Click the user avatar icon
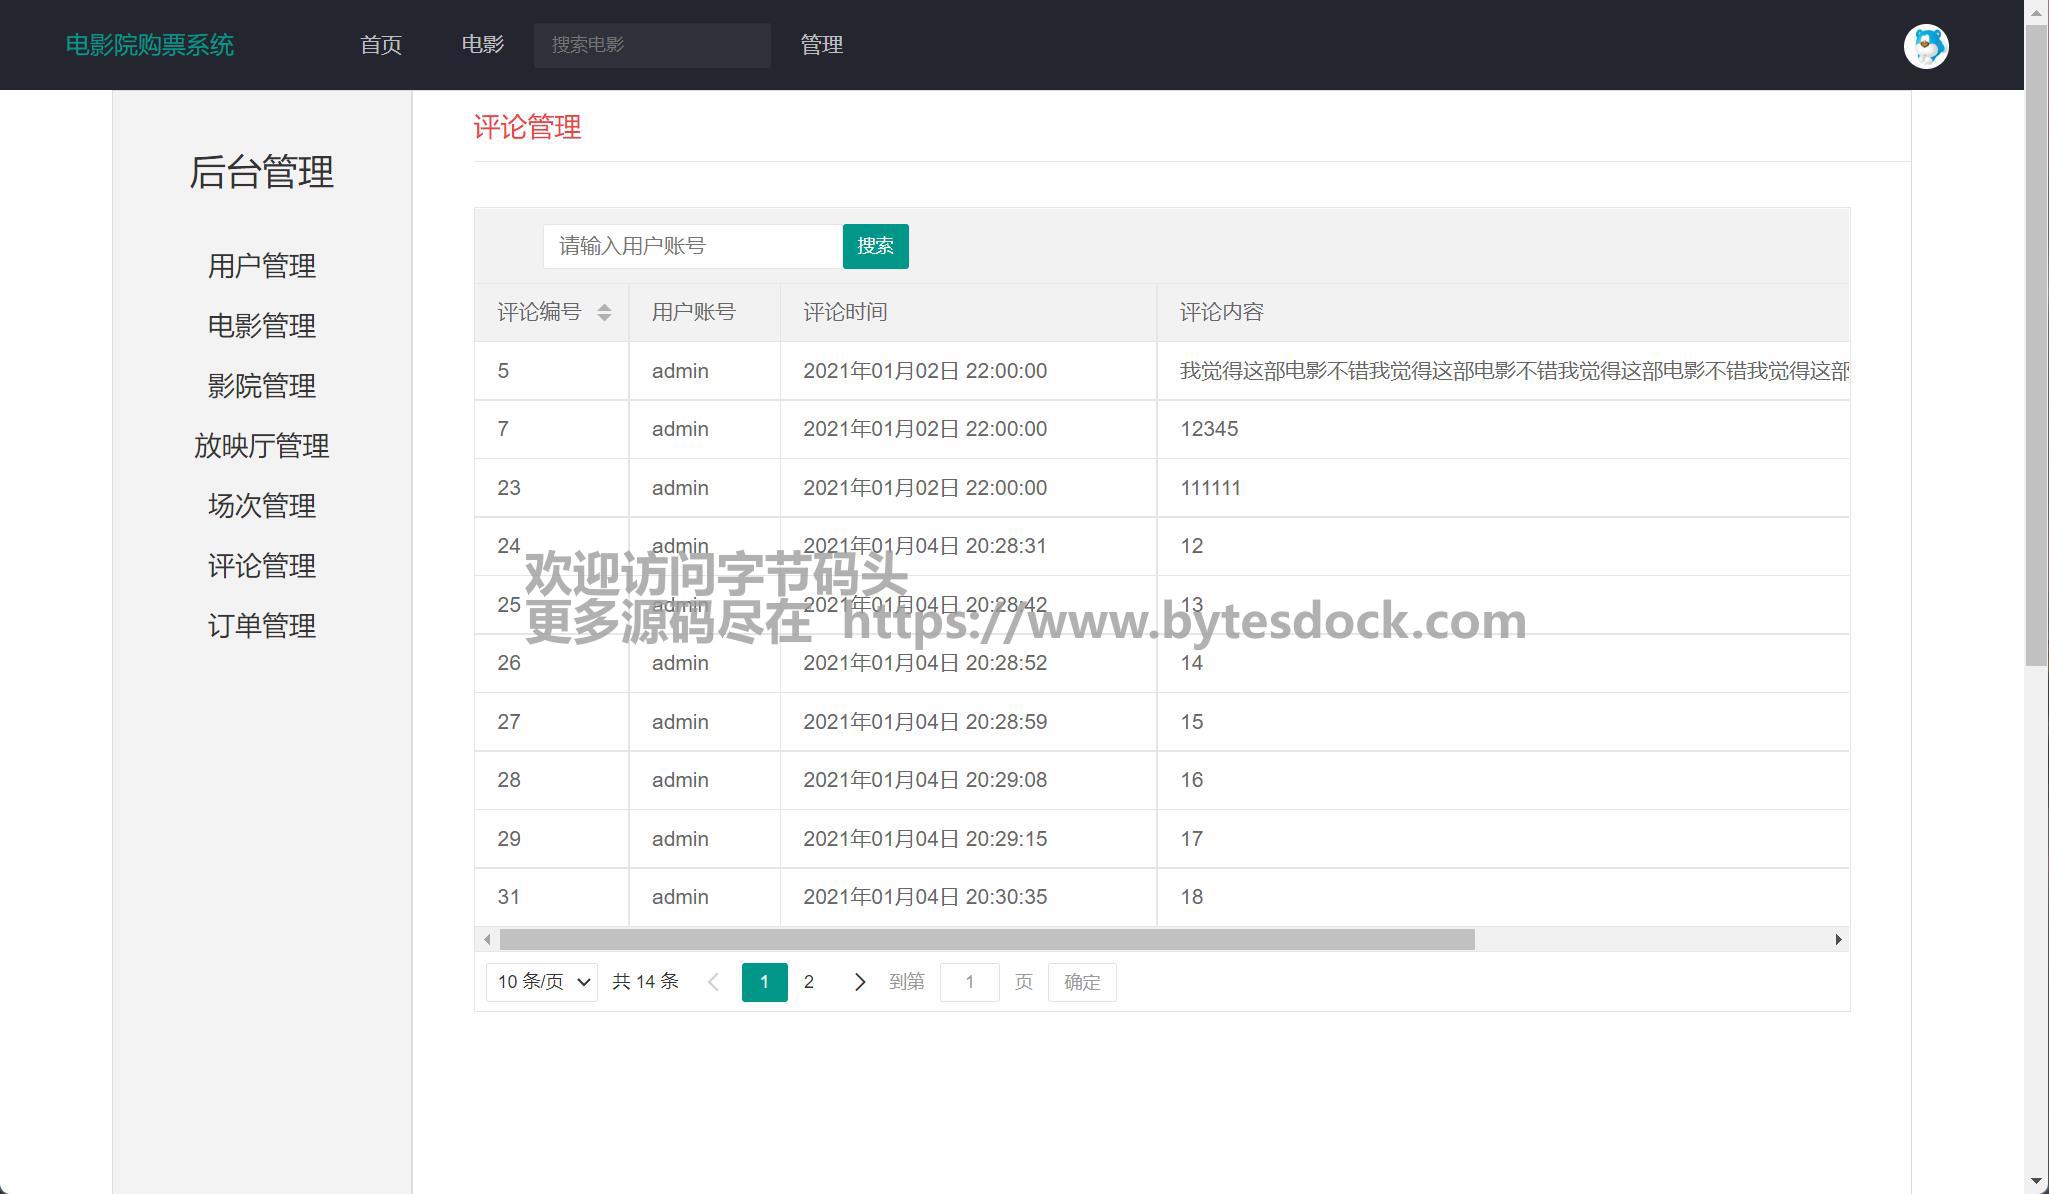 click(1925, 46)
